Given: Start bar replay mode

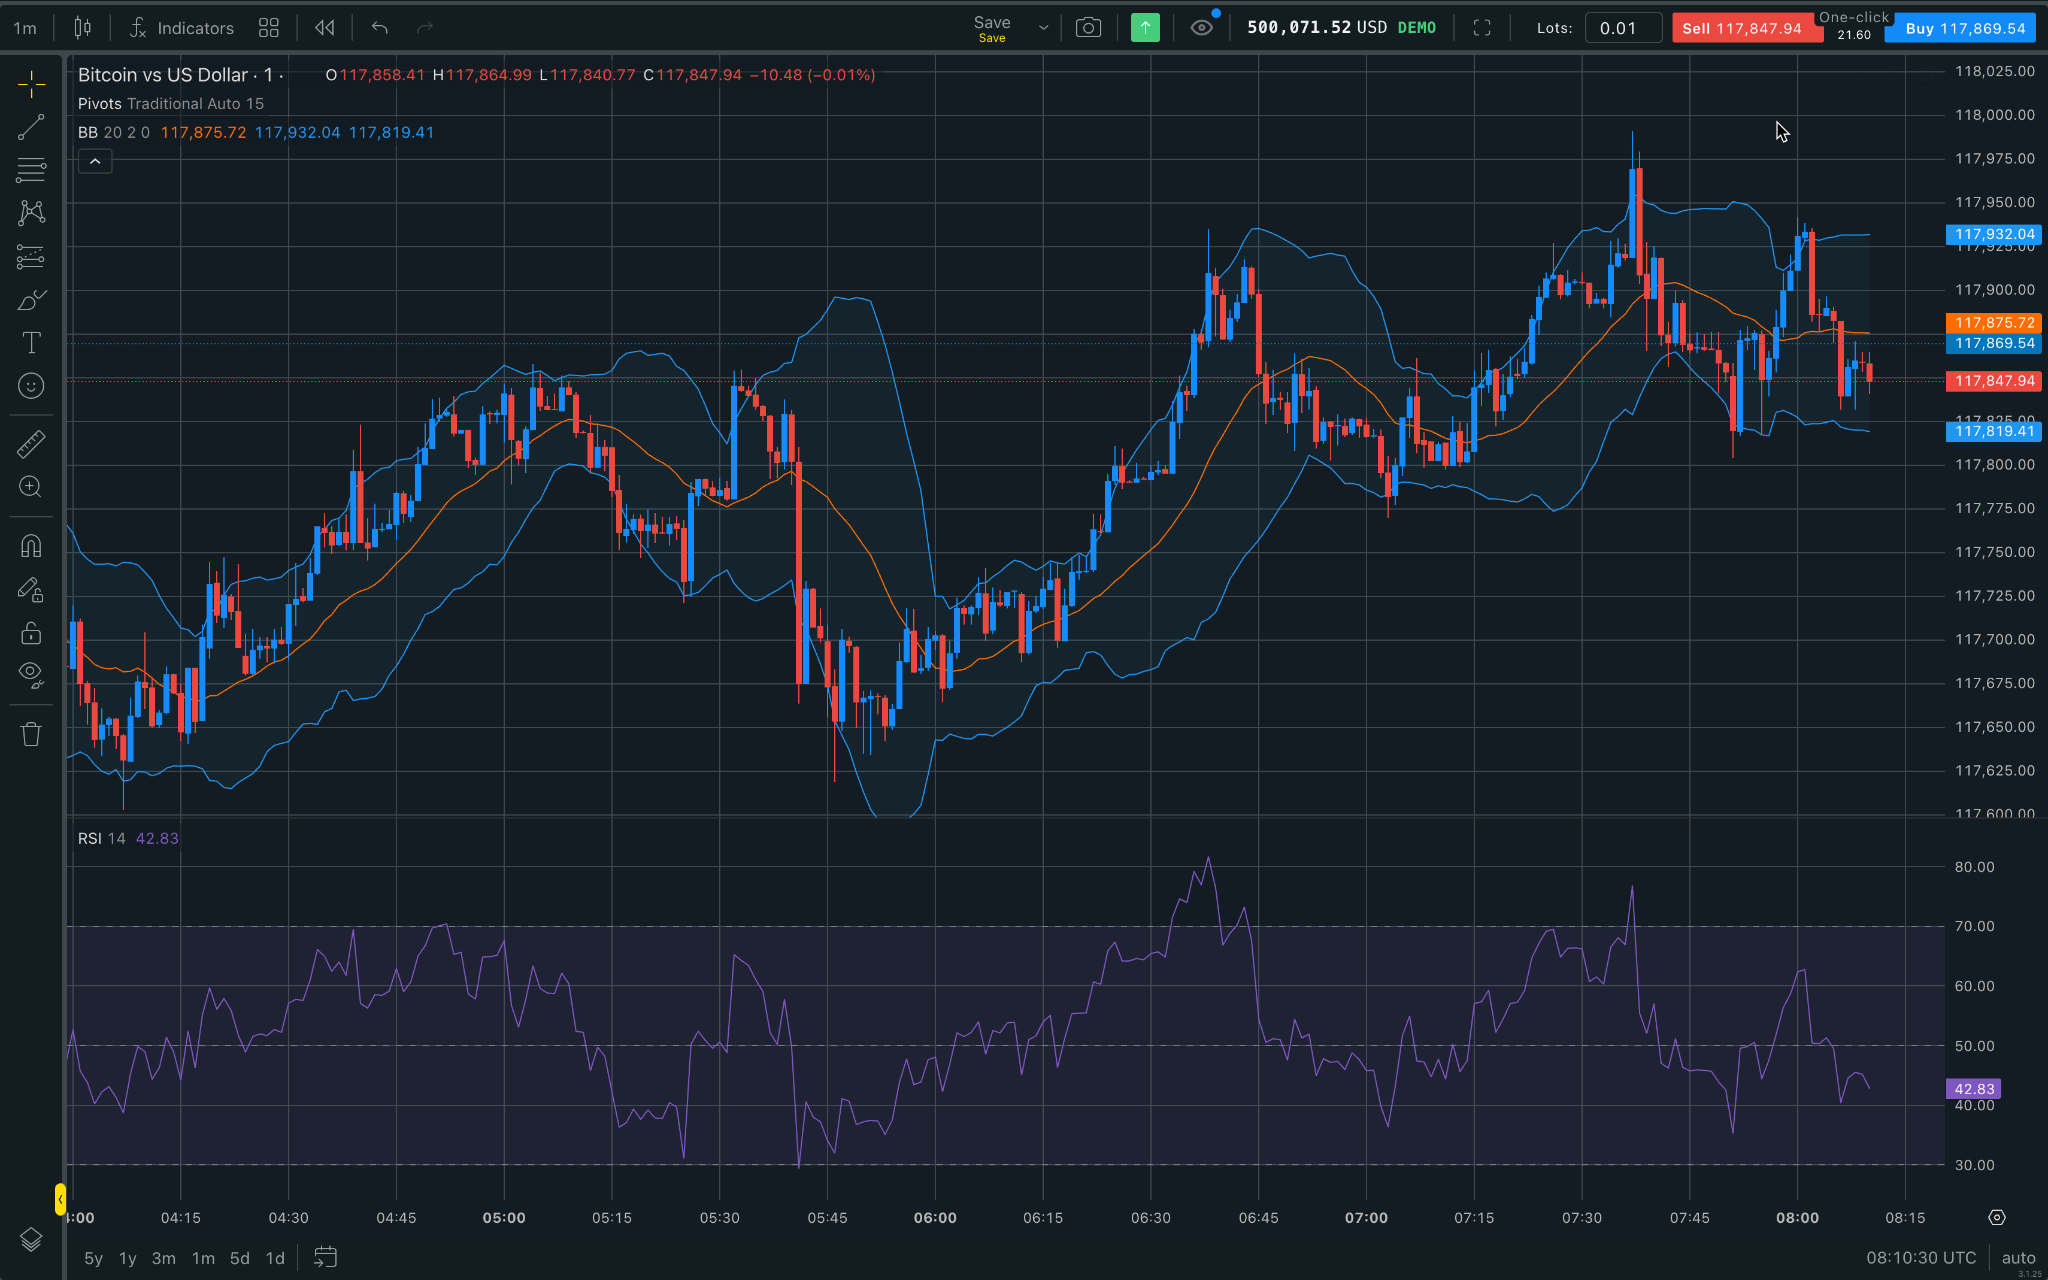Looking at the screenshot, I should (x=325, y=28).
